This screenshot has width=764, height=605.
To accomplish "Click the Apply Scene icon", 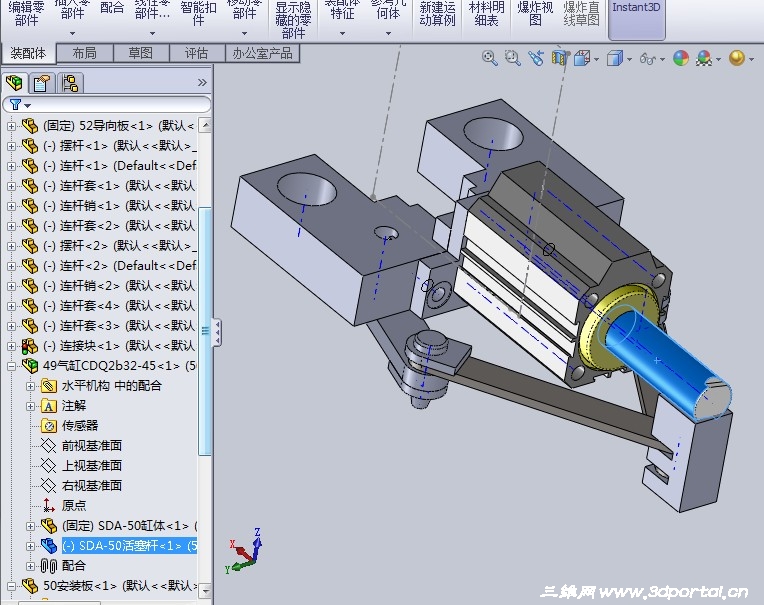I will 704,58.
